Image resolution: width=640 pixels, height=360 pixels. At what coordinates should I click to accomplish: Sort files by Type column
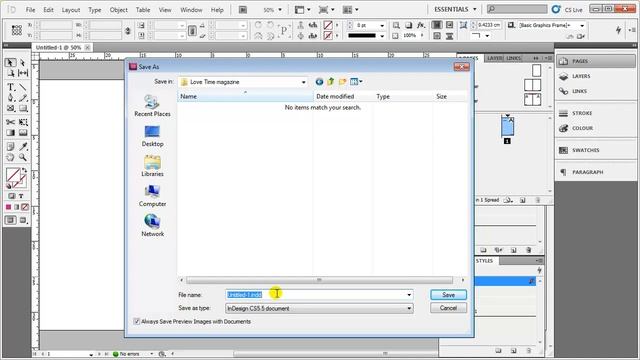click(402, 96)
